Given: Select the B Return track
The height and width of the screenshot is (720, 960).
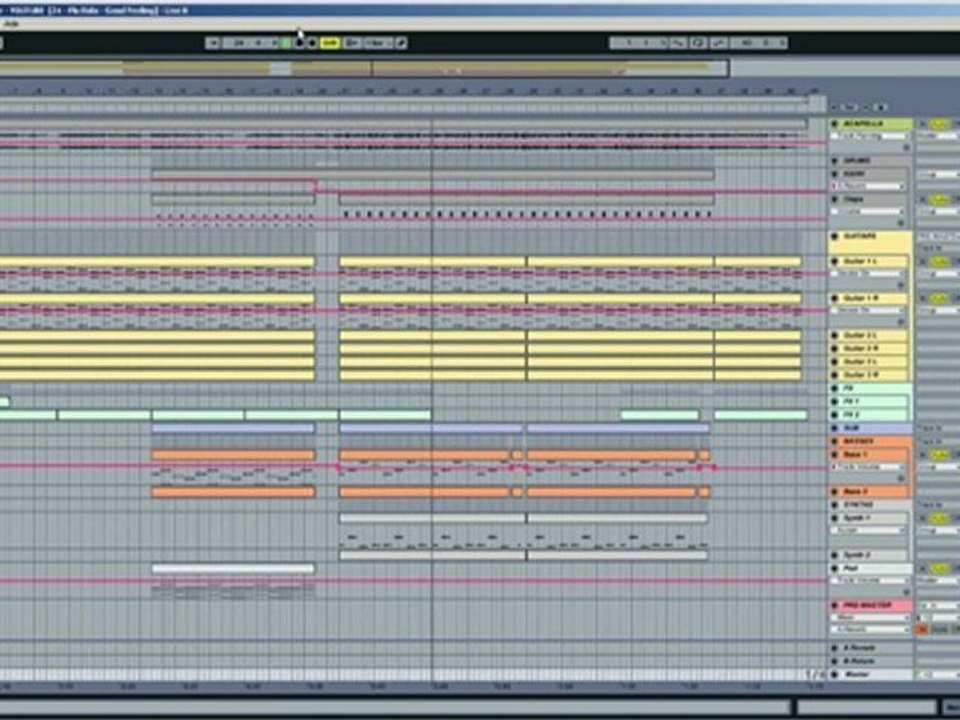Looking at the screenshot, I should coord(871,661).
